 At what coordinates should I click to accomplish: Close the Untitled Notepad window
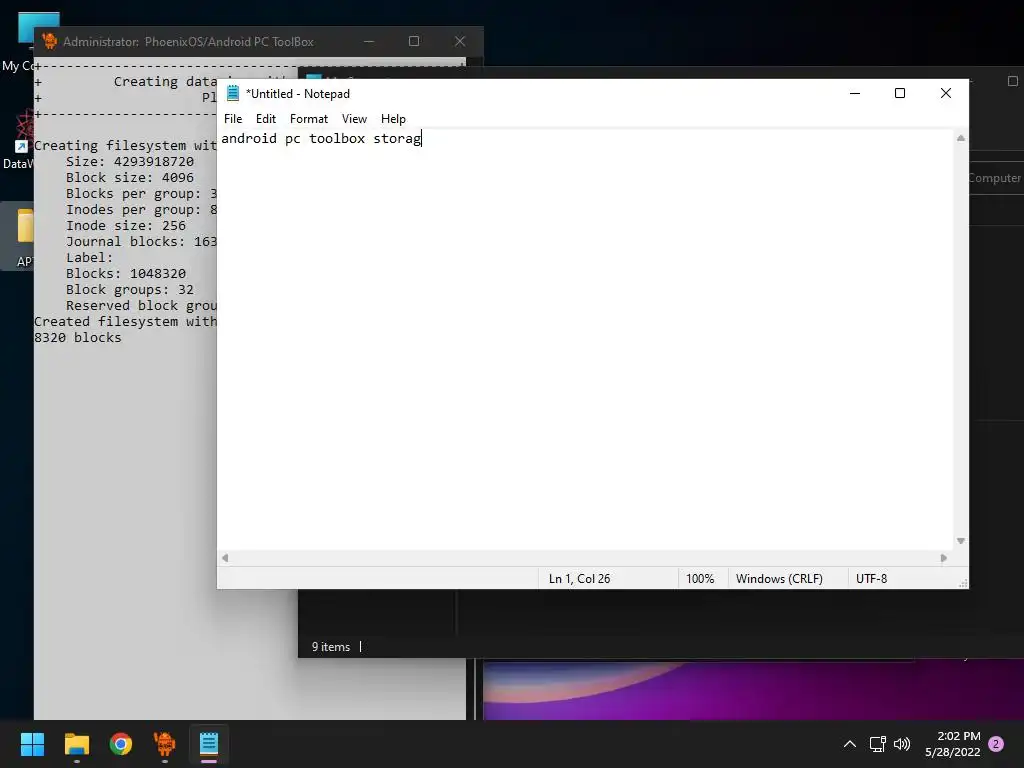(x=946, y=93)
